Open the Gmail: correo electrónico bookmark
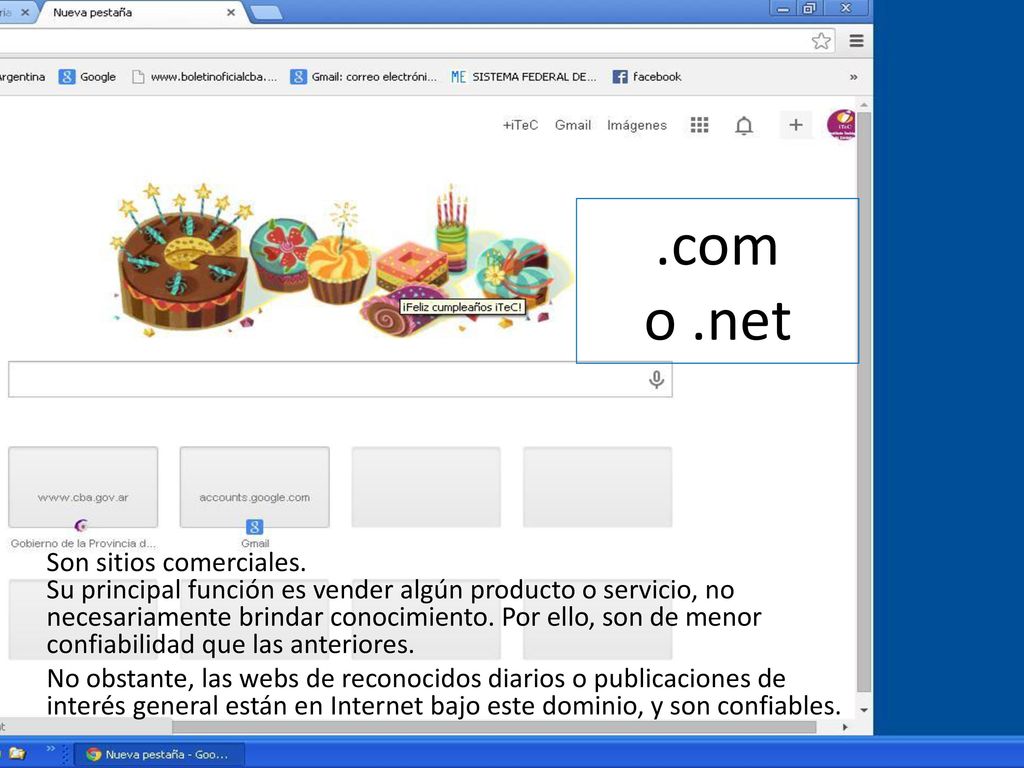The image size is (1024, 768). (x=364, y=76)
